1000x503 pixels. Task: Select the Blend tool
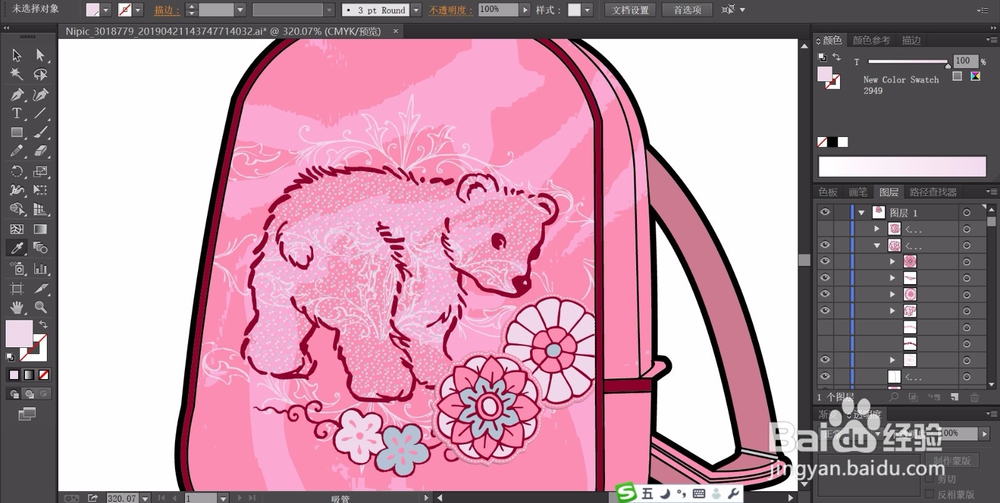coord(40,248)
